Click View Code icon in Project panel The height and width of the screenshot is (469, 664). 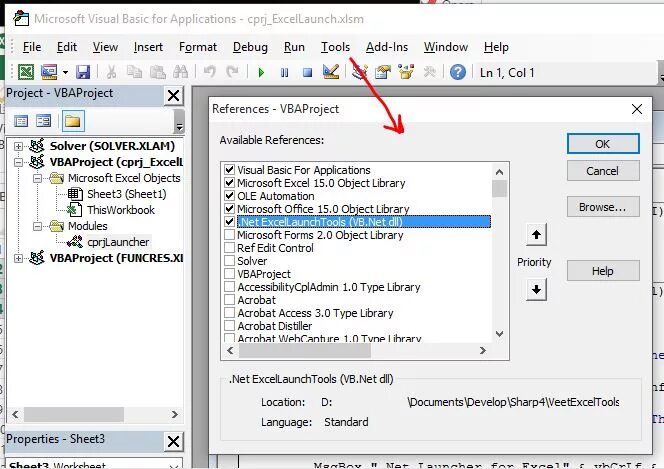[x=21, y=121]
